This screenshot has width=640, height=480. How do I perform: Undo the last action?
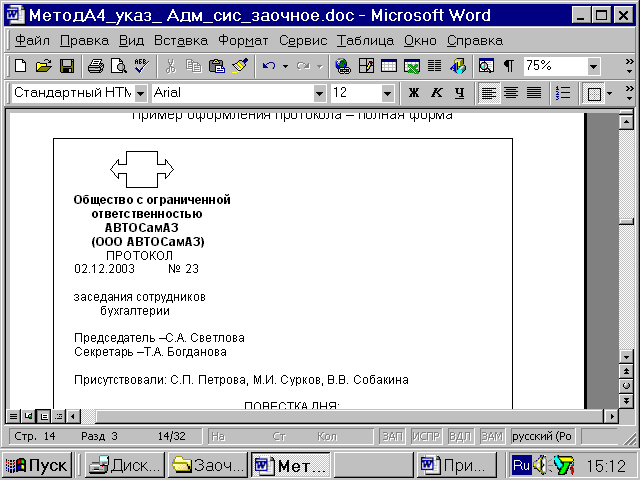pyautogui.click(x=269, y=66)
